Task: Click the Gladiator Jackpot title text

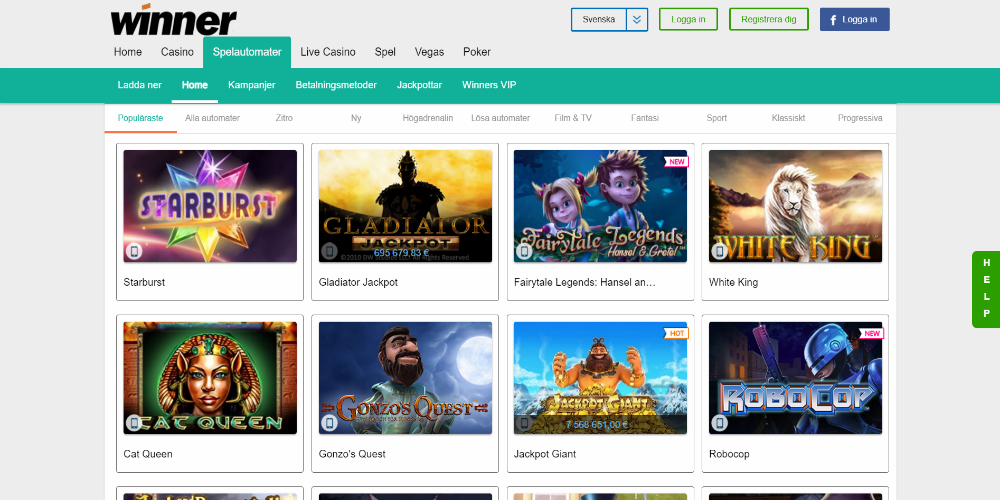Action: pyautogui.click(x=358, y=282)
